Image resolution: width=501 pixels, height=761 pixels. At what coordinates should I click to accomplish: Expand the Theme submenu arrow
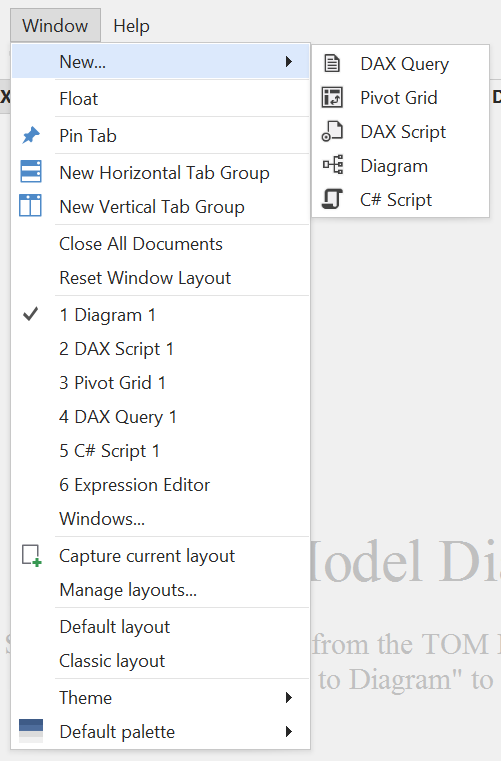pyautogui.click(x=289, y=697)
